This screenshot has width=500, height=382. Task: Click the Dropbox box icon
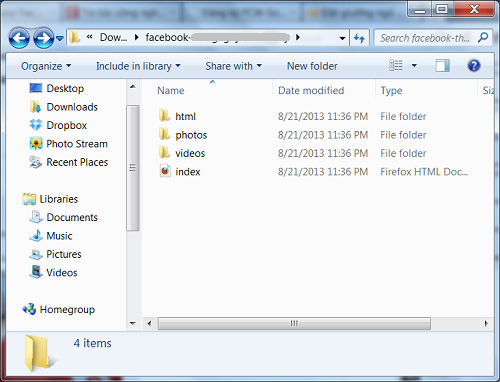click(x=36, y=125)
